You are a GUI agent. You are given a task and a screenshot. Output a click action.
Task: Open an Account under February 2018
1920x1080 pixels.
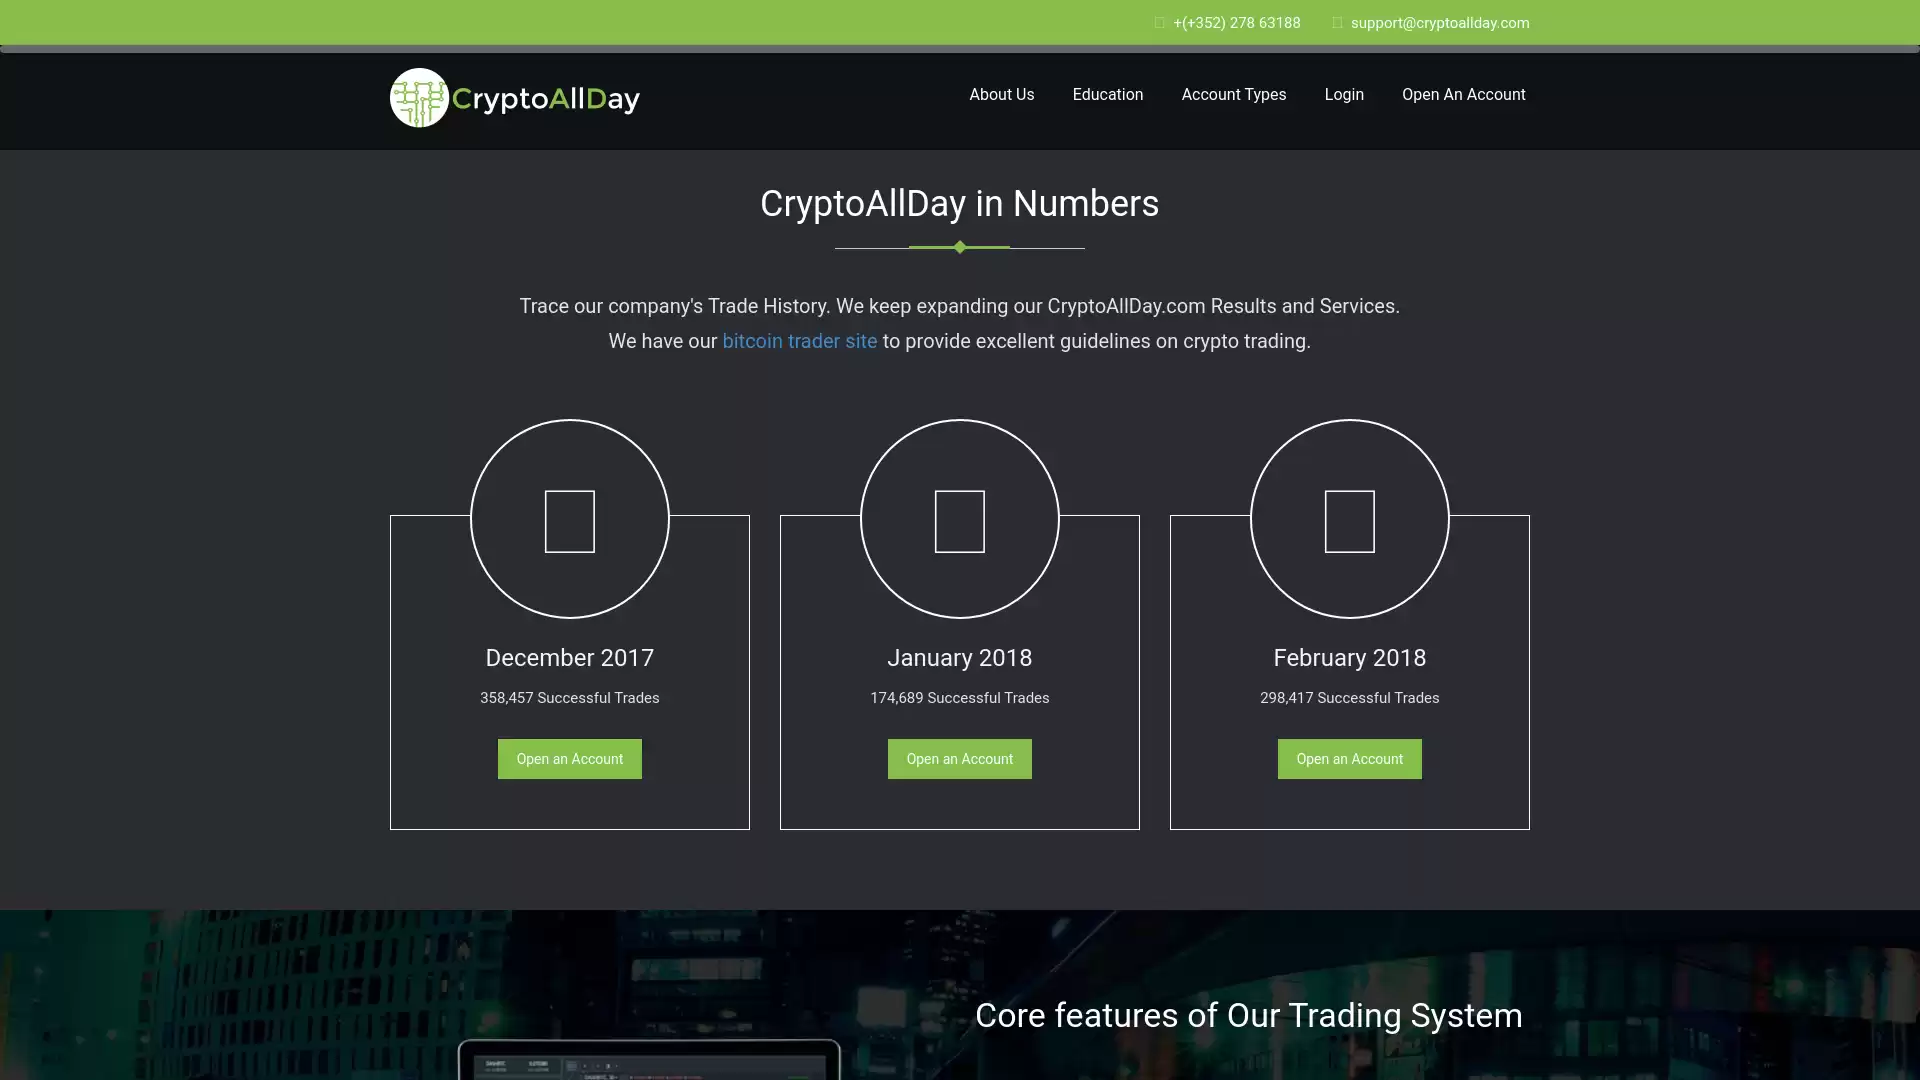click(1350, 759)
